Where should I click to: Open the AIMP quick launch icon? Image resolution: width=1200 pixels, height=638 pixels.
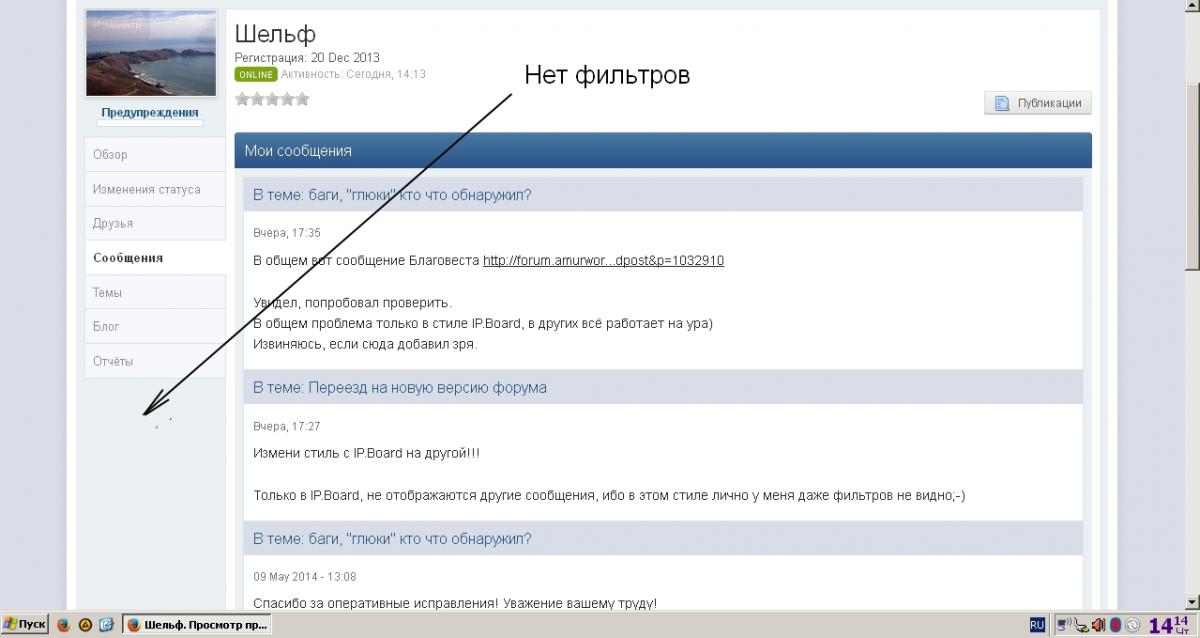click(85, 625)
